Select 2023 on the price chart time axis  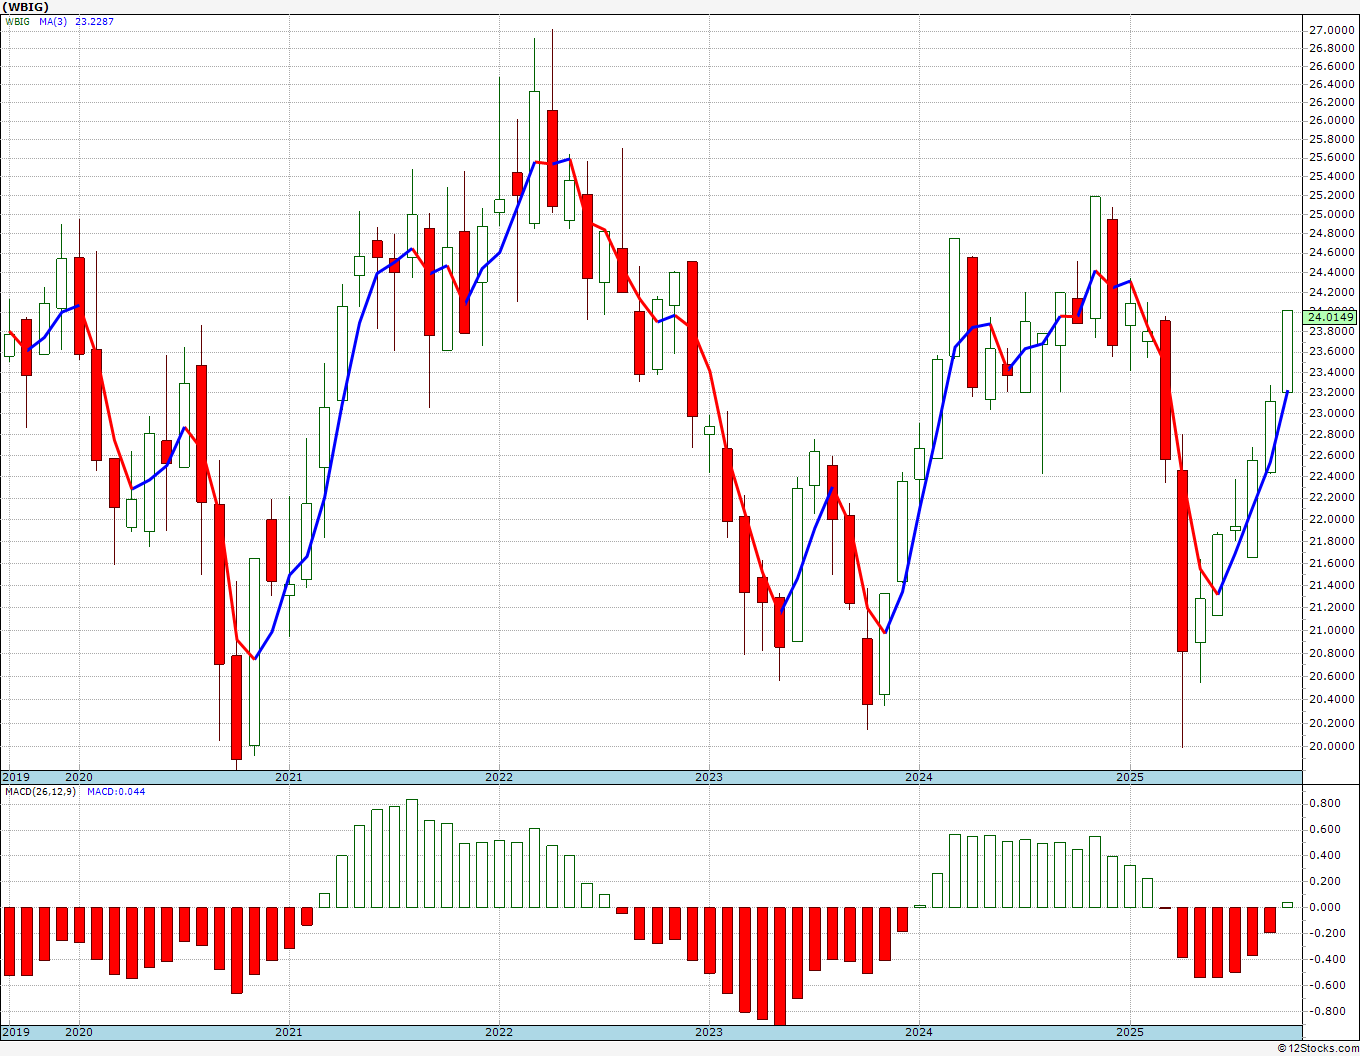point(709,777)
